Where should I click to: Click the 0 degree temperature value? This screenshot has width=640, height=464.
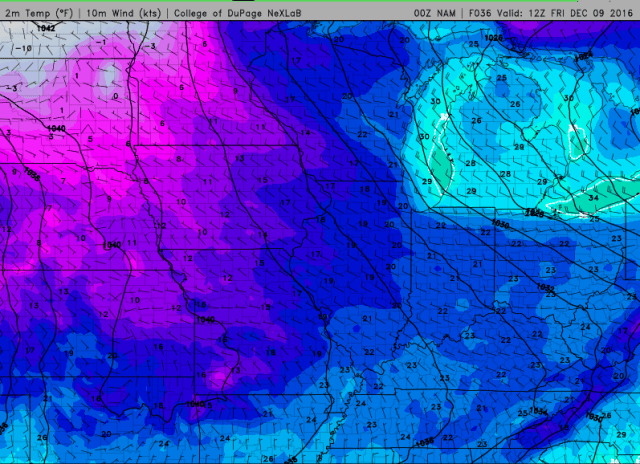116,96
